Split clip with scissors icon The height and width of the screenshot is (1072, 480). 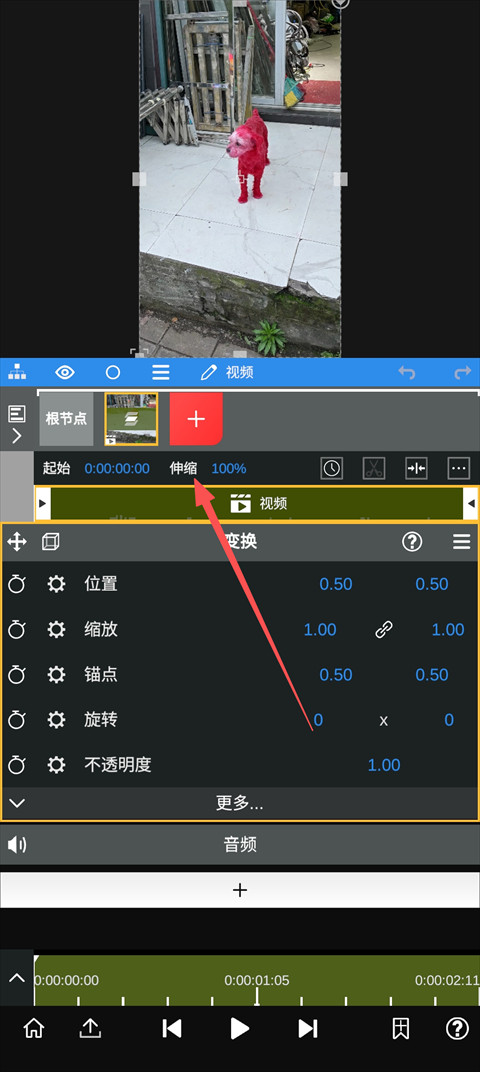[x=374, y=468]
